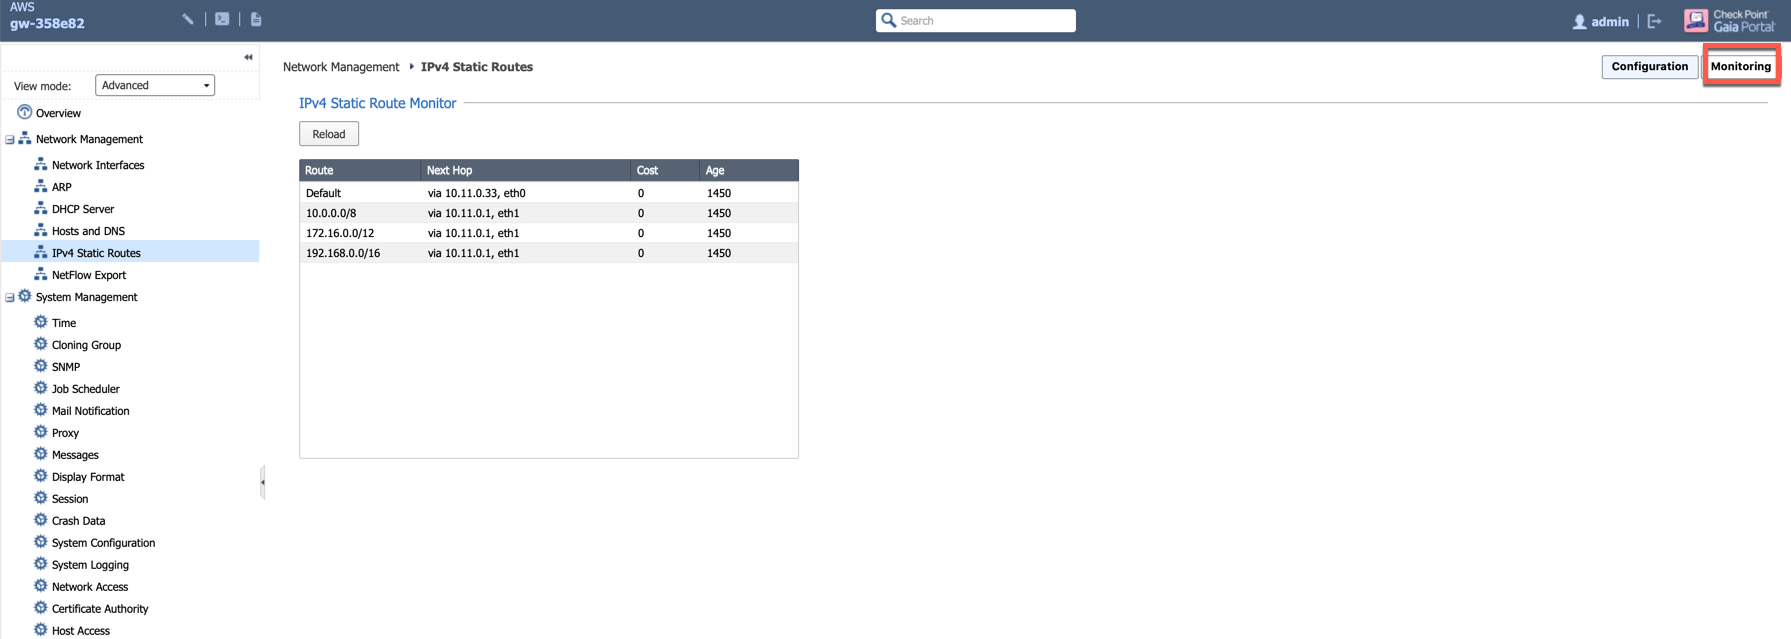The image size is (1791, 639).
Task: Click the Time gear icon
Action: pos(41,322)
